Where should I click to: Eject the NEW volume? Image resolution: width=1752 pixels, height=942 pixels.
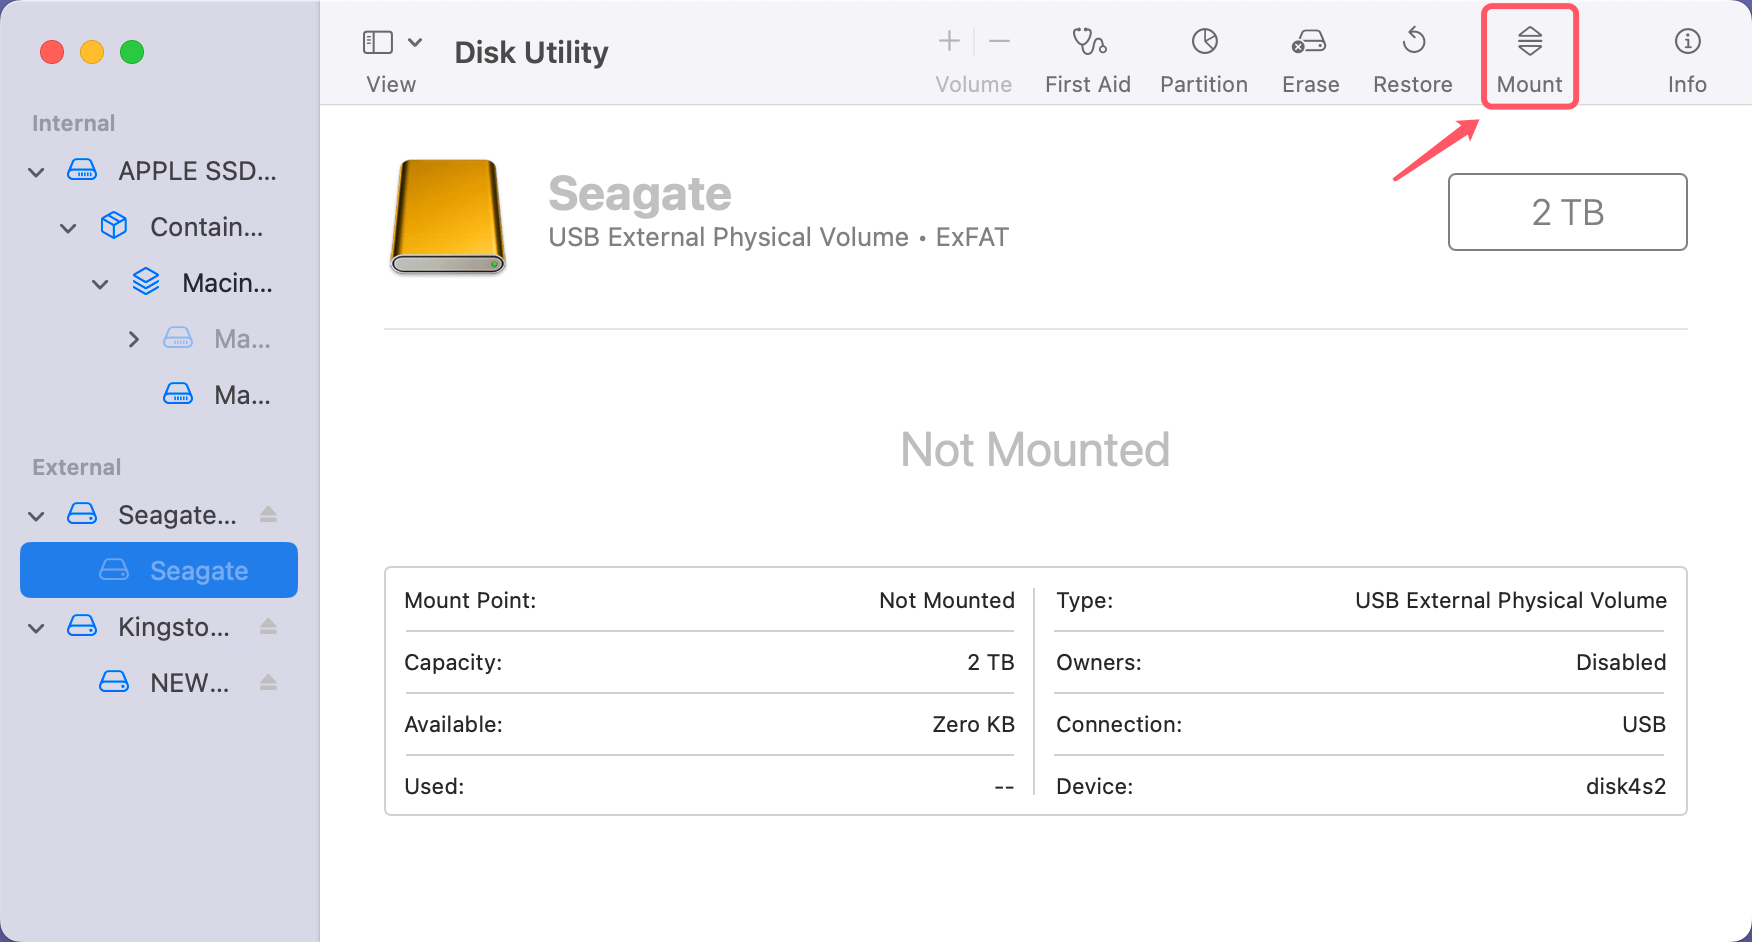pos(268,682)
